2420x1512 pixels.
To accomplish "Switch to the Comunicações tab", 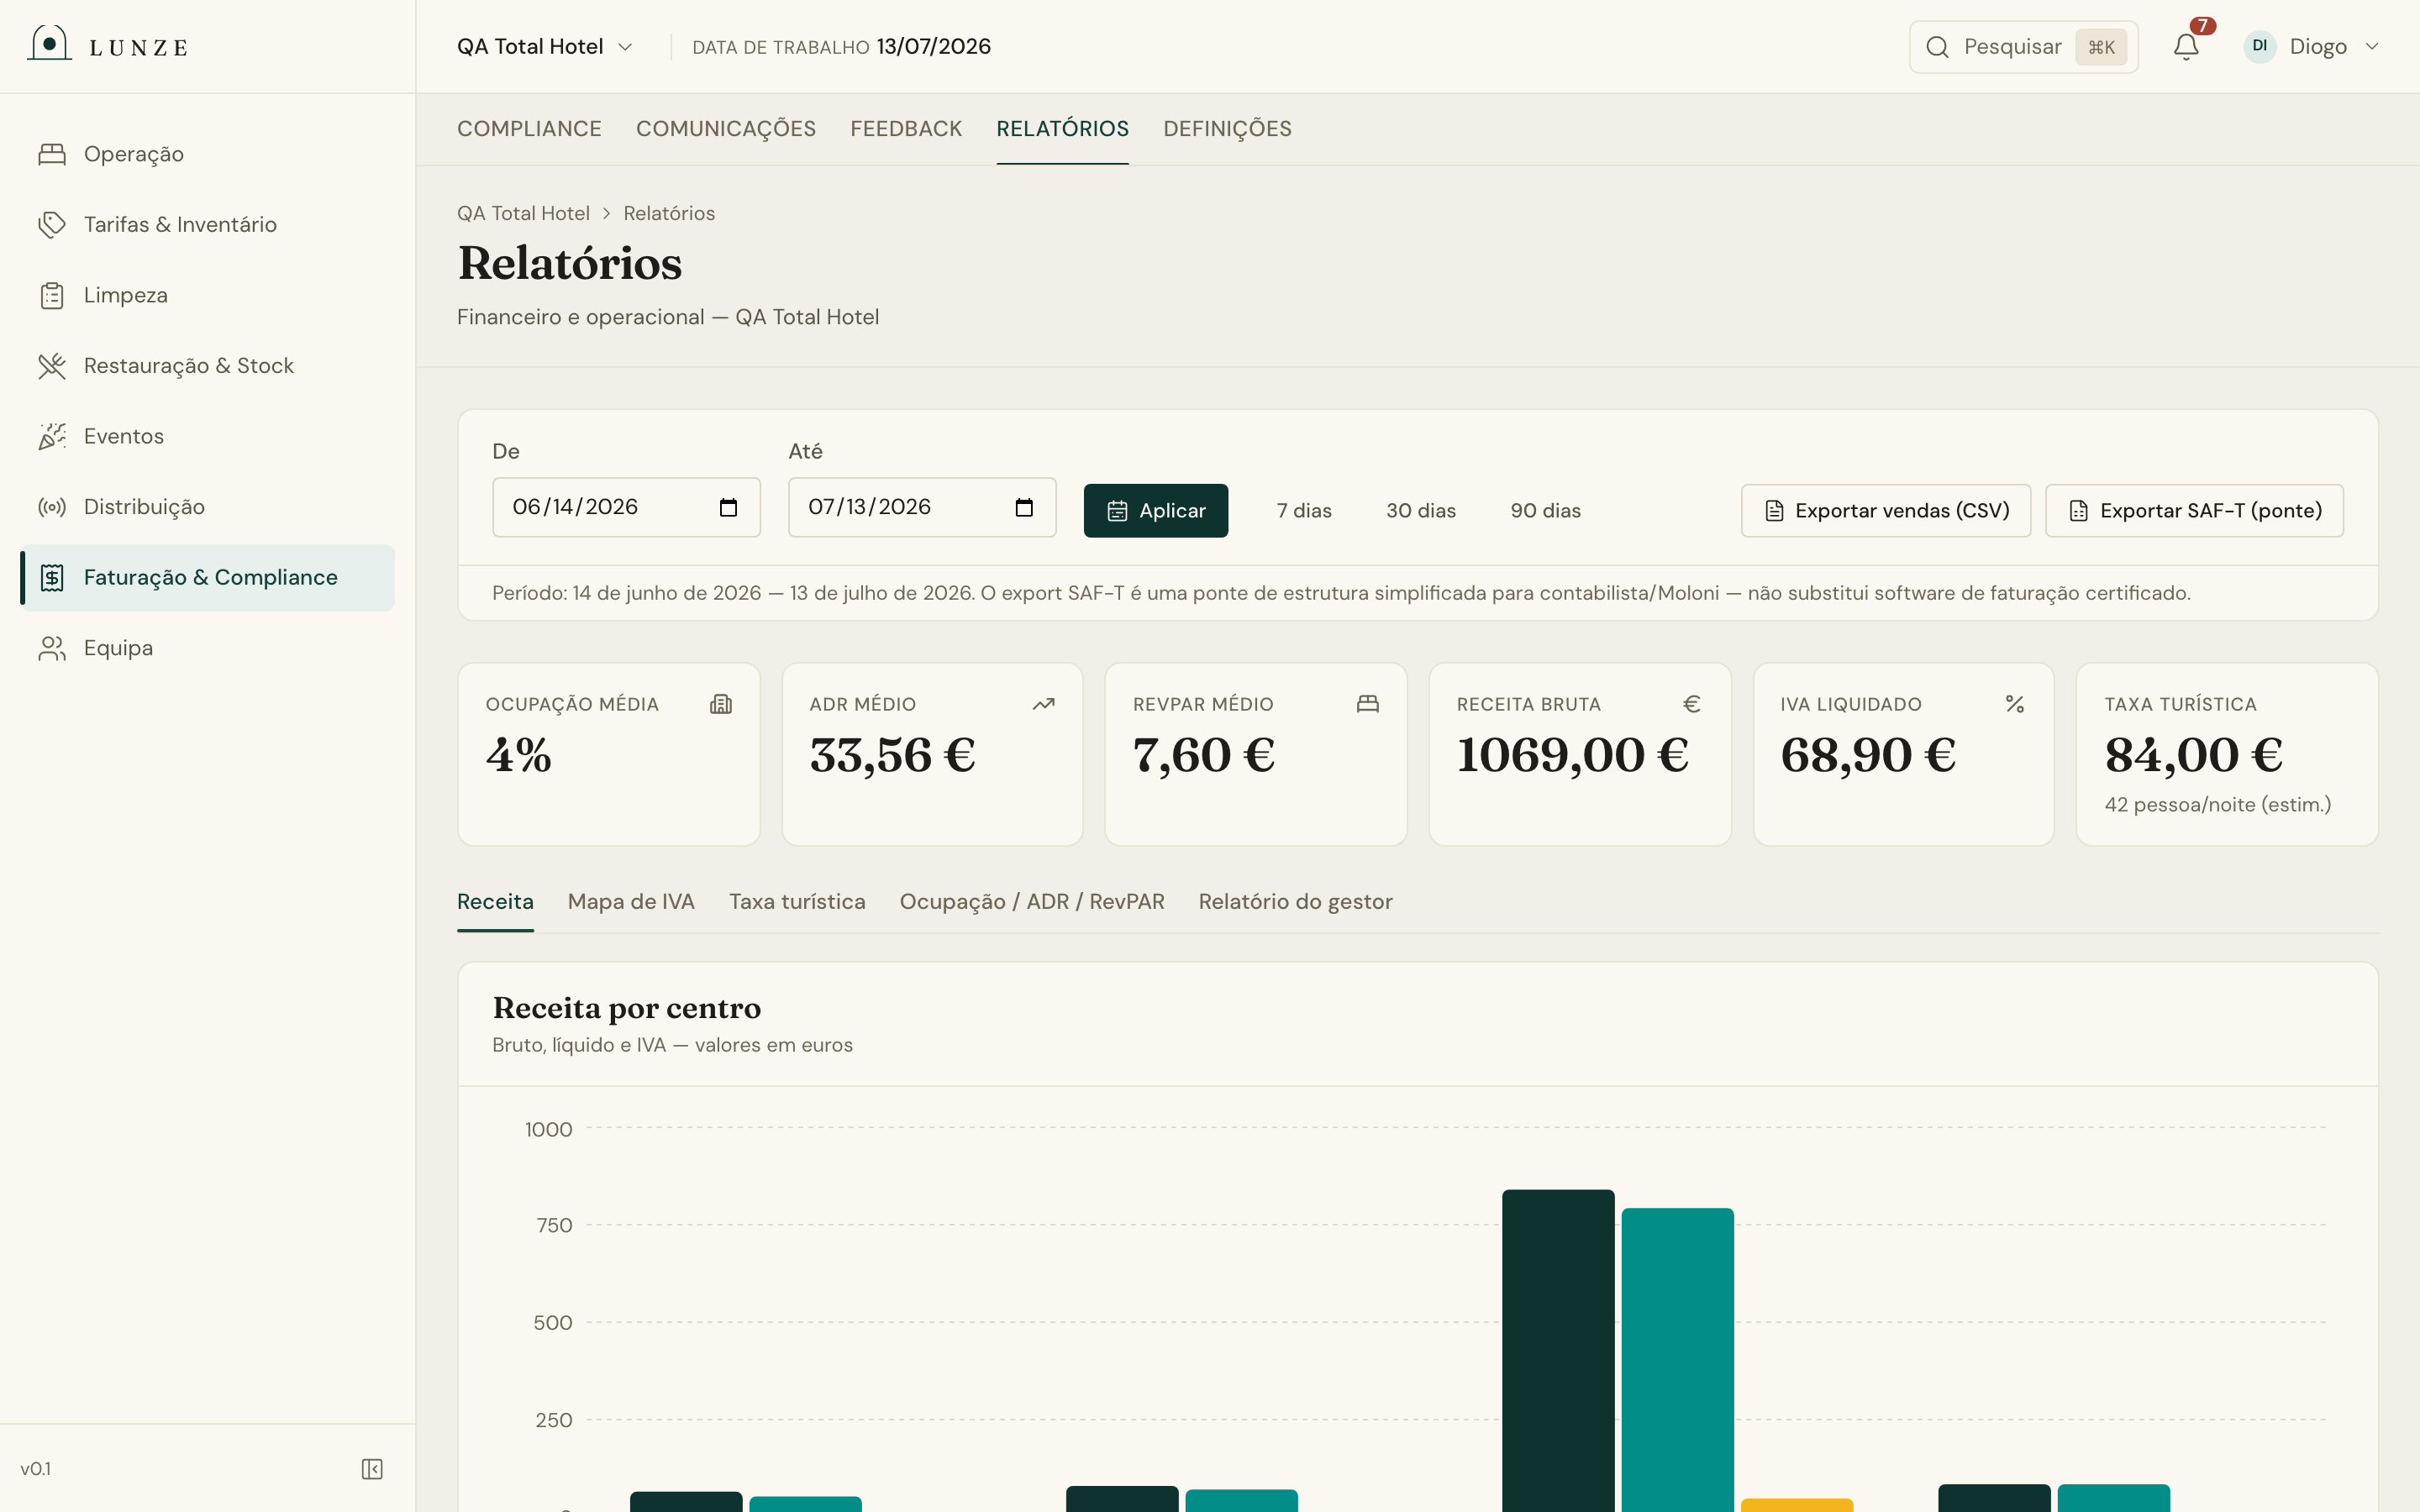I will point(726,129).
